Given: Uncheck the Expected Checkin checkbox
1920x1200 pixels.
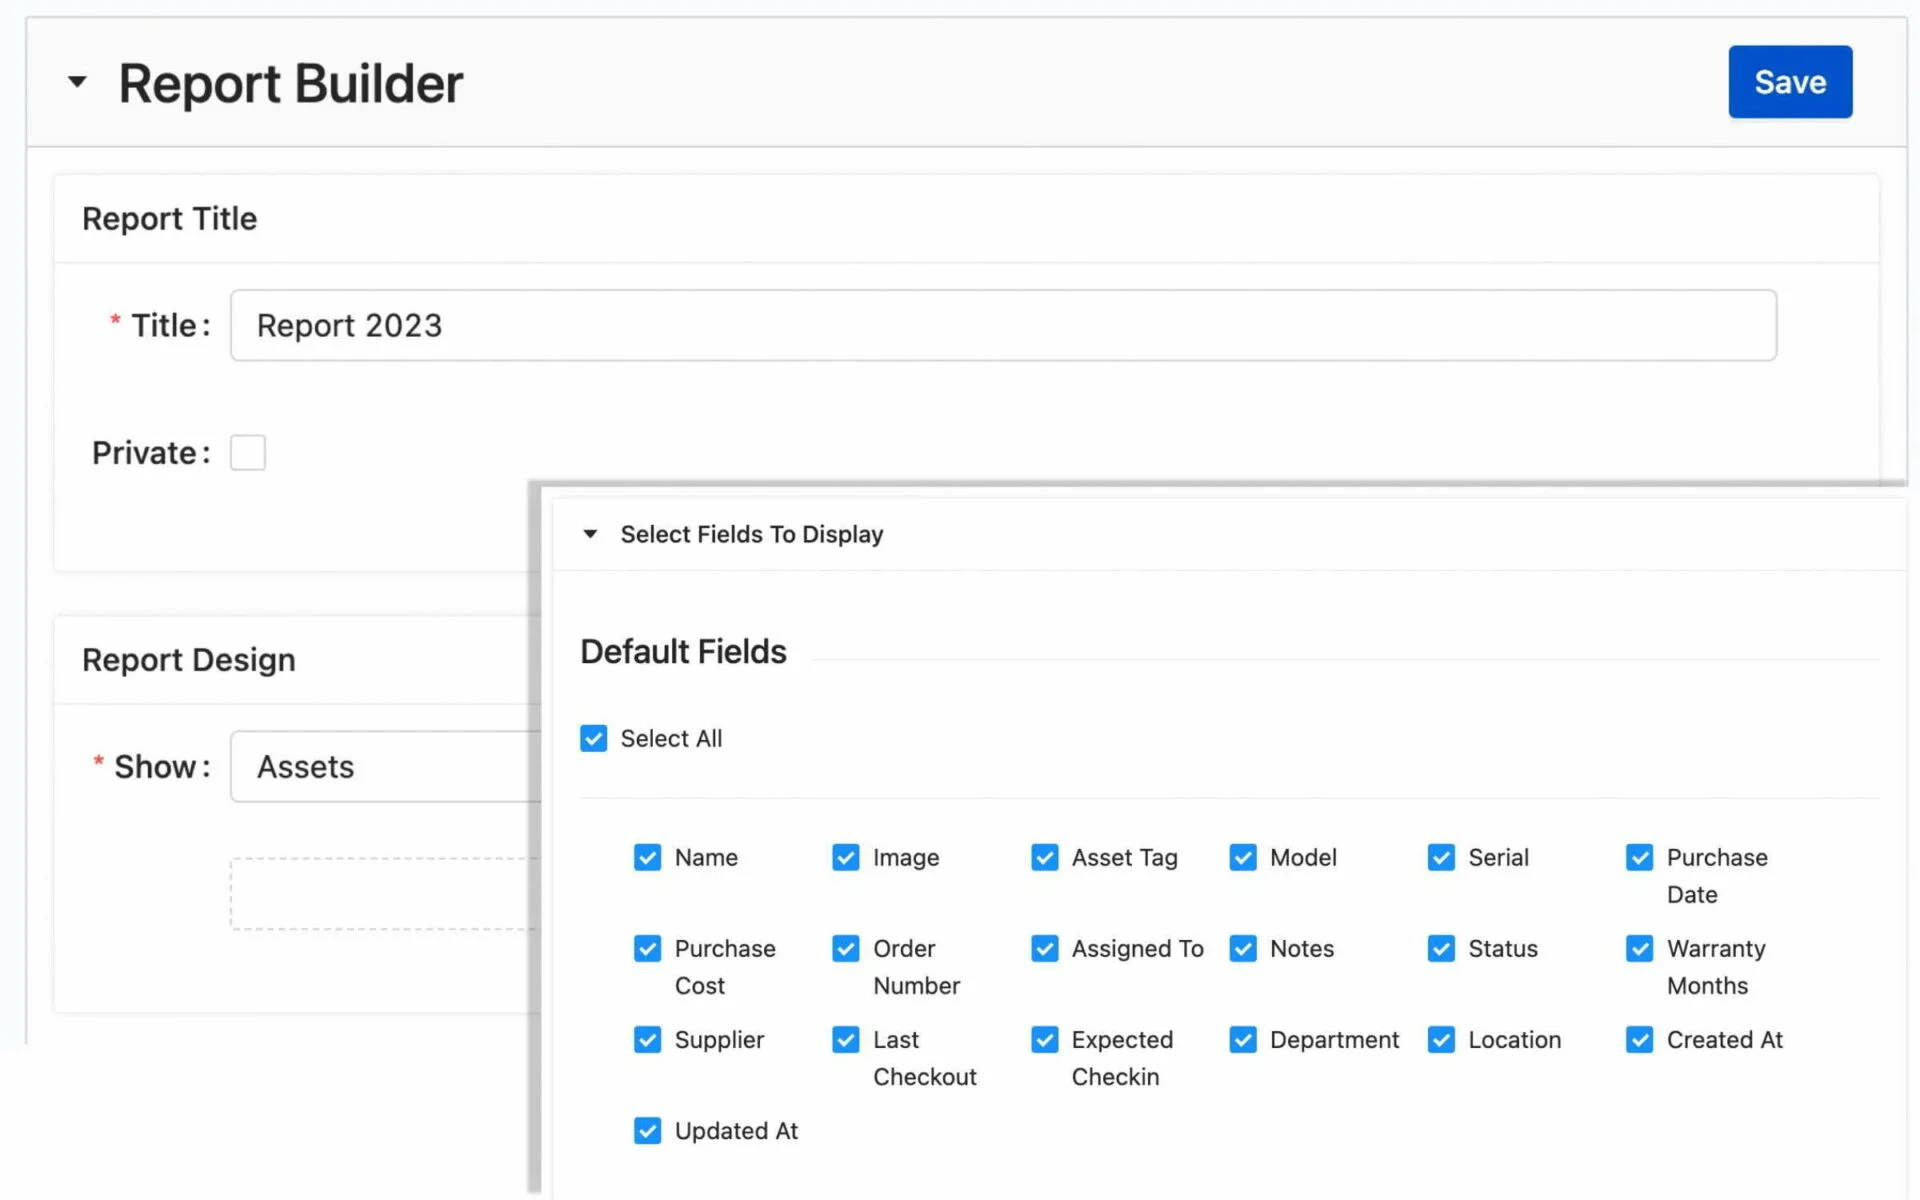Looking at the screenshot, I should [x=1044, y=1039].
